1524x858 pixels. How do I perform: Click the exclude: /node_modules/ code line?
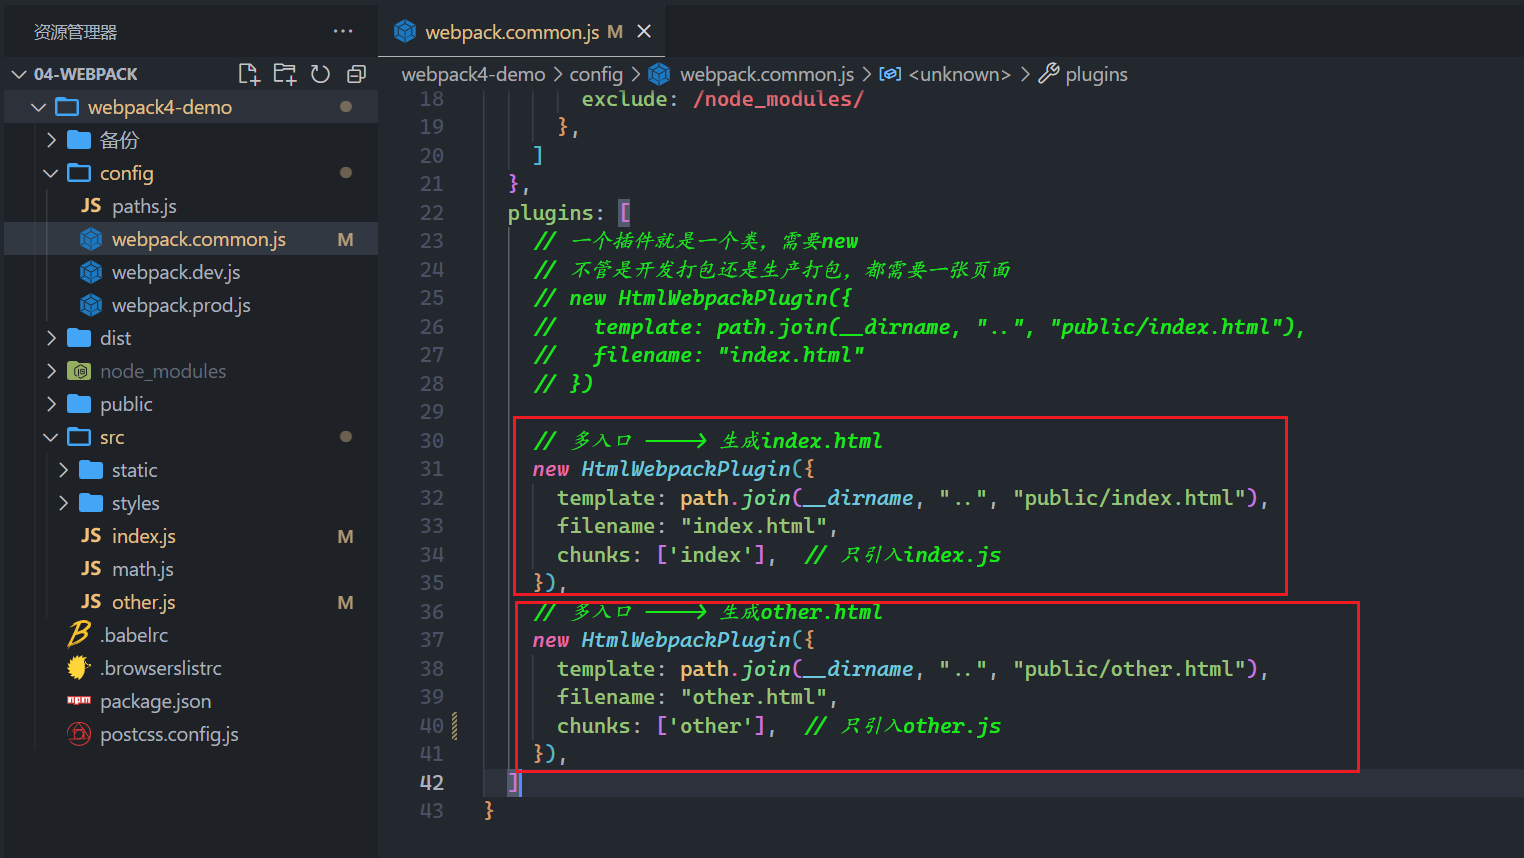pyautogui.click(x=722, y=99)
